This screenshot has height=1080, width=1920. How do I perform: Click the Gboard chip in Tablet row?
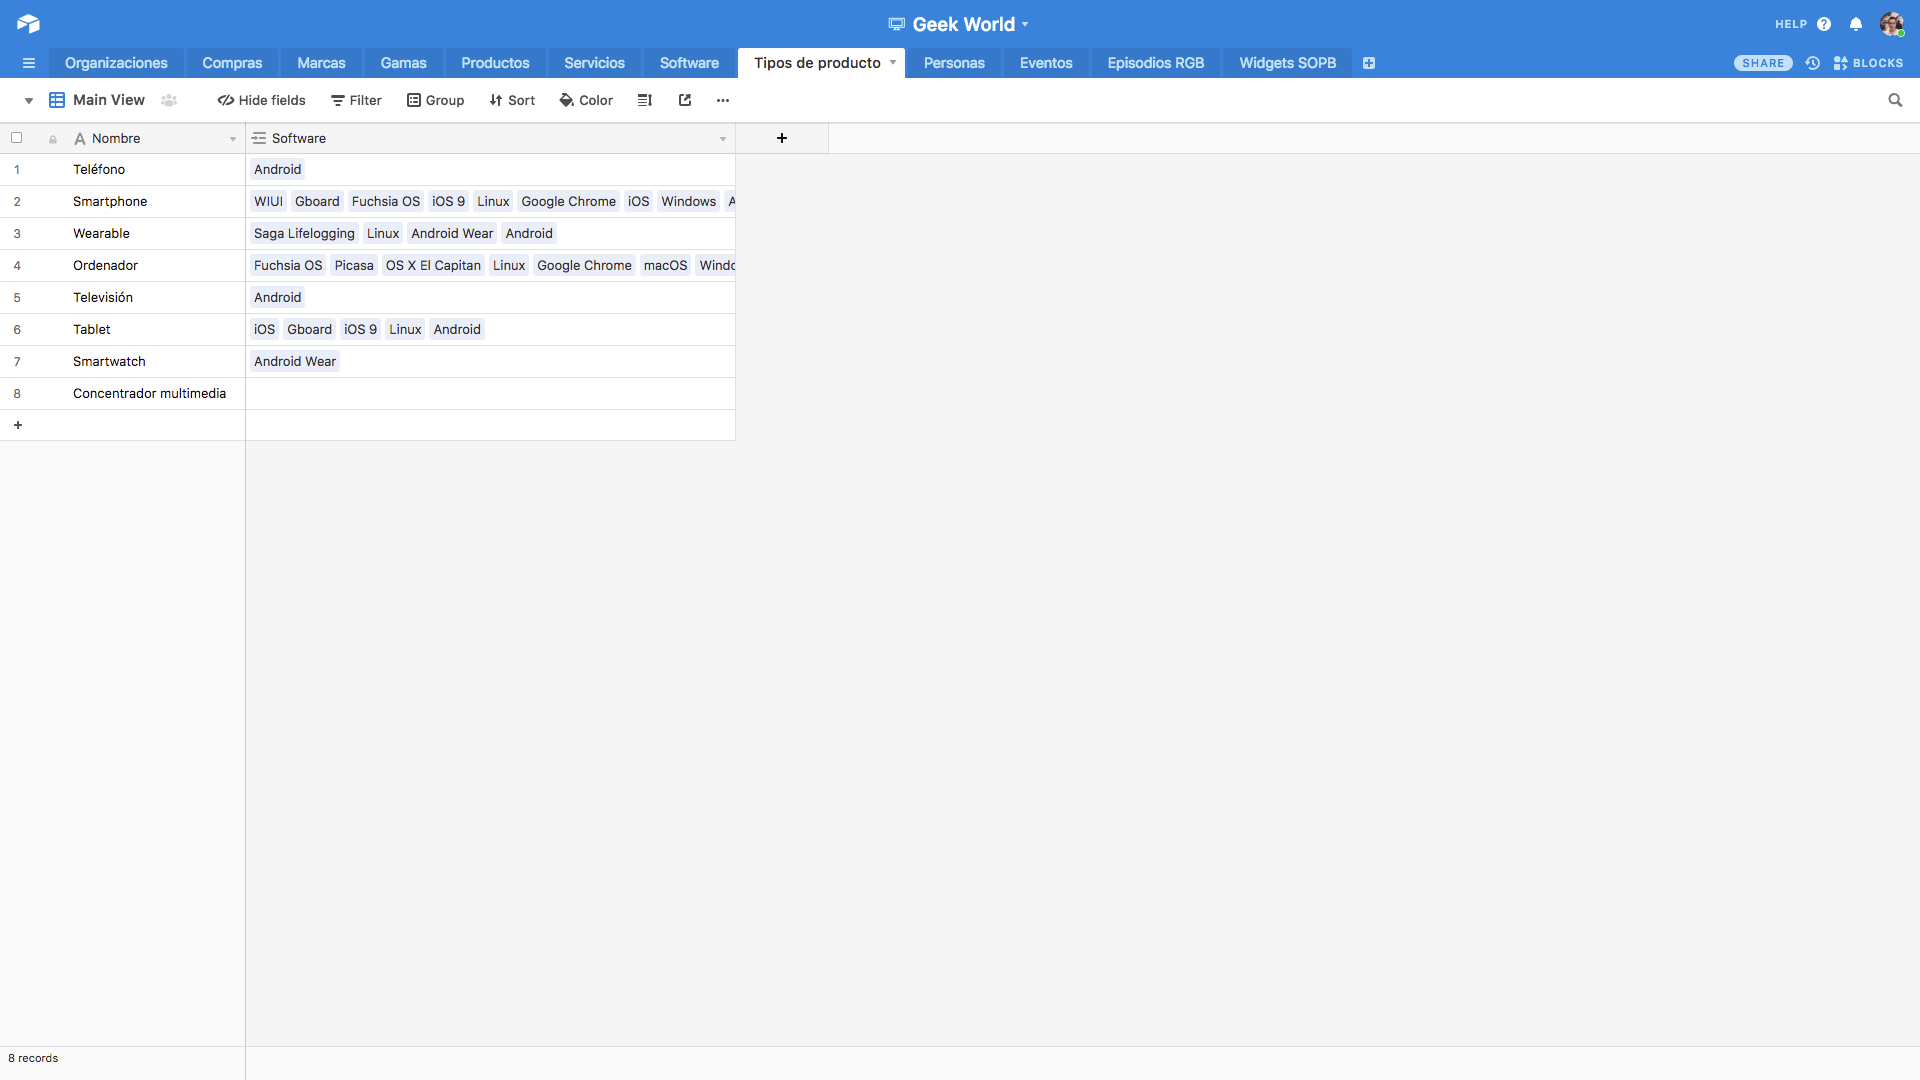(309, 330)
